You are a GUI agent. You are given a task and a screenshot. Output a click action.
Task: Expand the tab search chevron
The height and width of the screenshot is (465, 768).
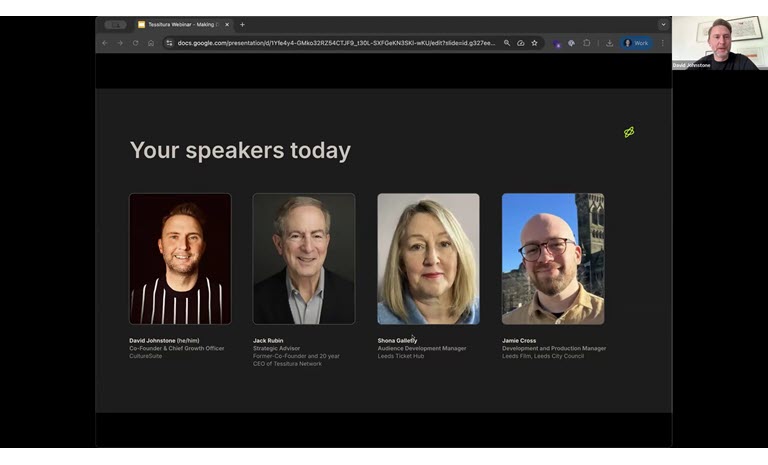[662, 24]
